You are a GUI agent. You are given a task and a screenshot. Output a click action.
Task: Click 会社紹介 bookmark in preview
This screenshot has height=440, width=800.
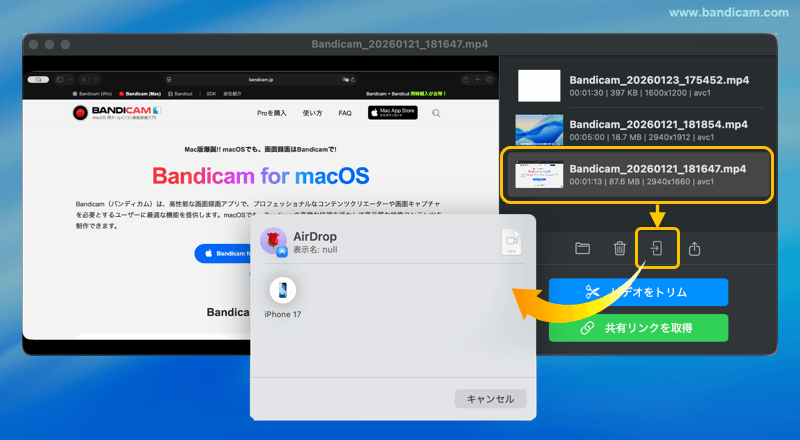233,94
